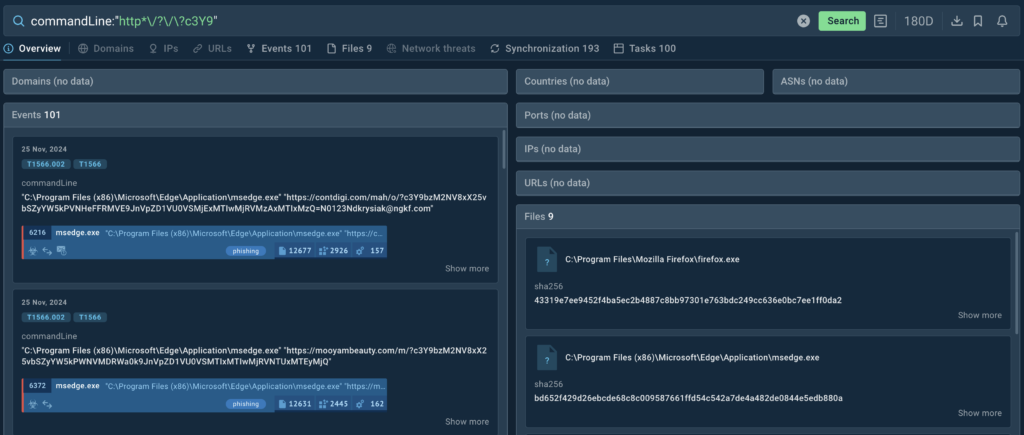Open the query list icon beside Search

click(x=881, y=21)
